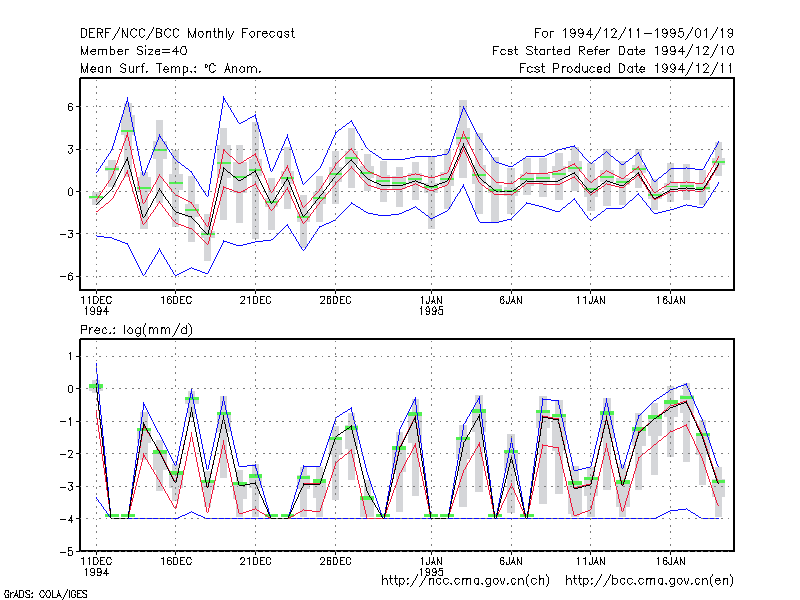800x600 pixels.
Task: Click the Prec.: log(mm/d) label
Action: tap(136, 330)
